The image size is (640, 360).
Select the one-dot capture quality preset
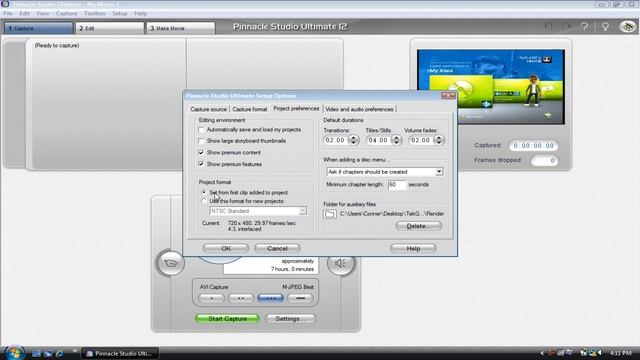pyautogui.click(x=211, y=298)
